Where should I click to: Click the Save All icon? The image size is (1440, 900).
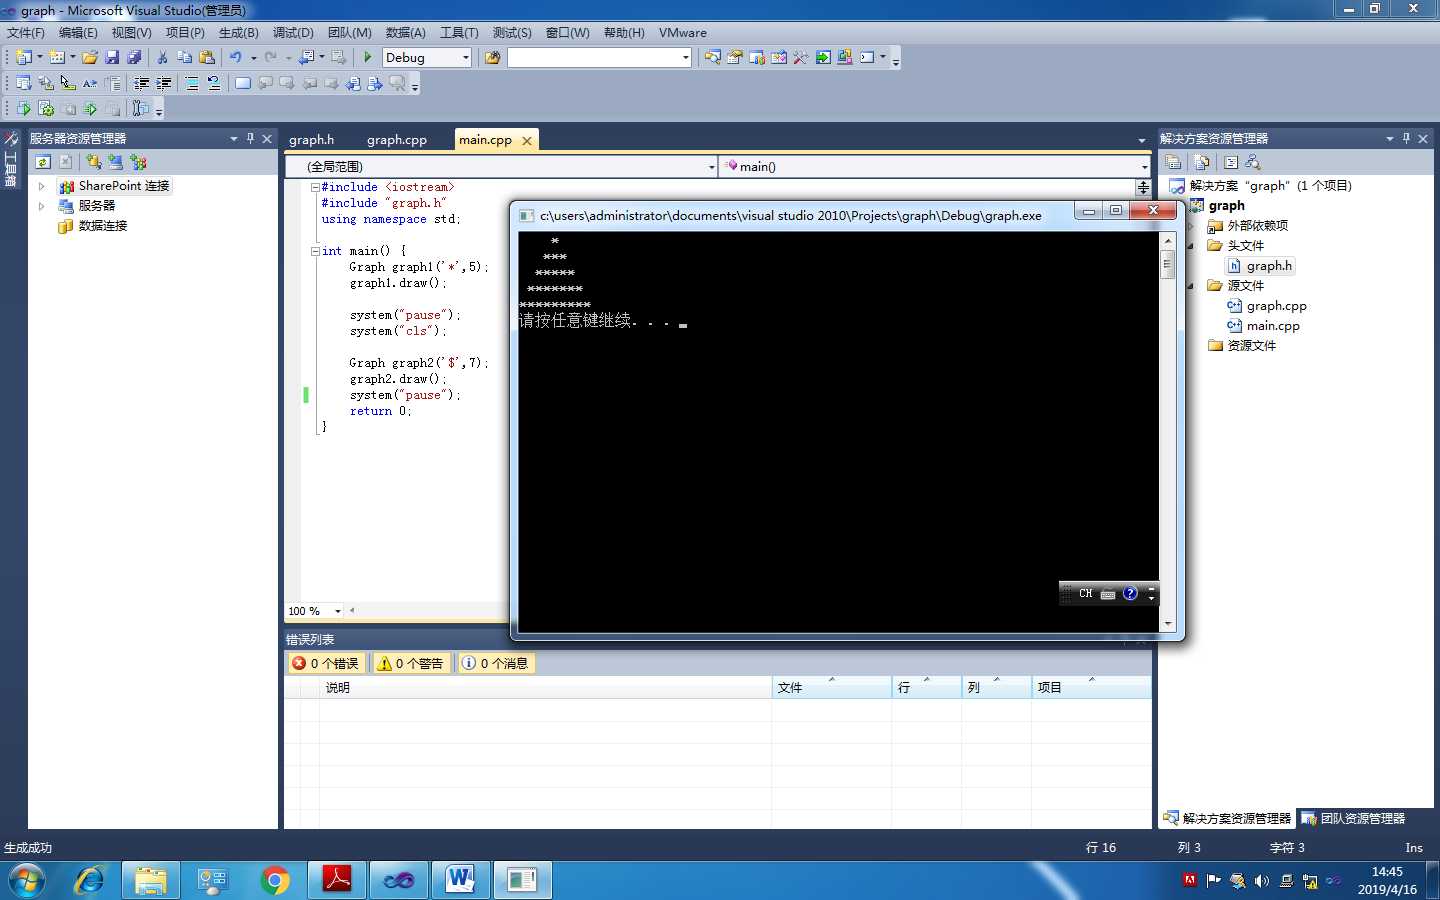click(x=134, y=57)
